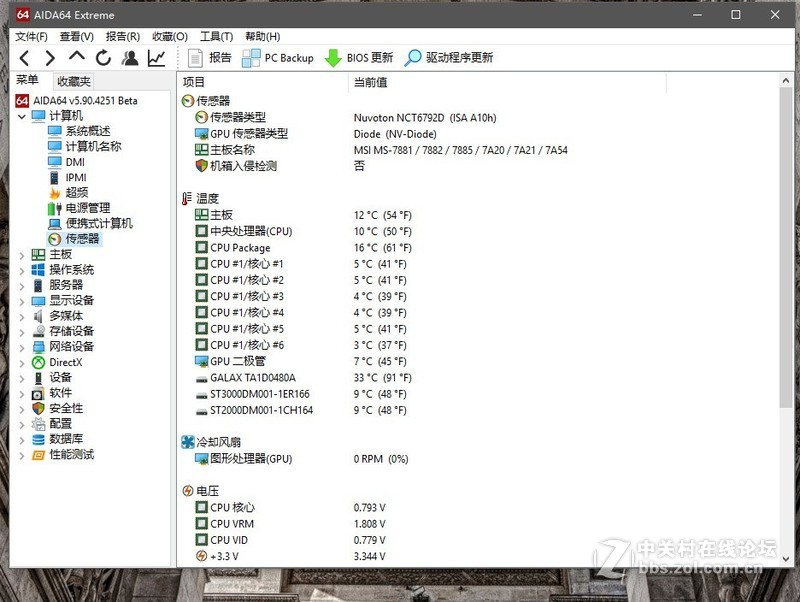
Task: Go up one level with the up arrow icon
Action: (77, 56)
